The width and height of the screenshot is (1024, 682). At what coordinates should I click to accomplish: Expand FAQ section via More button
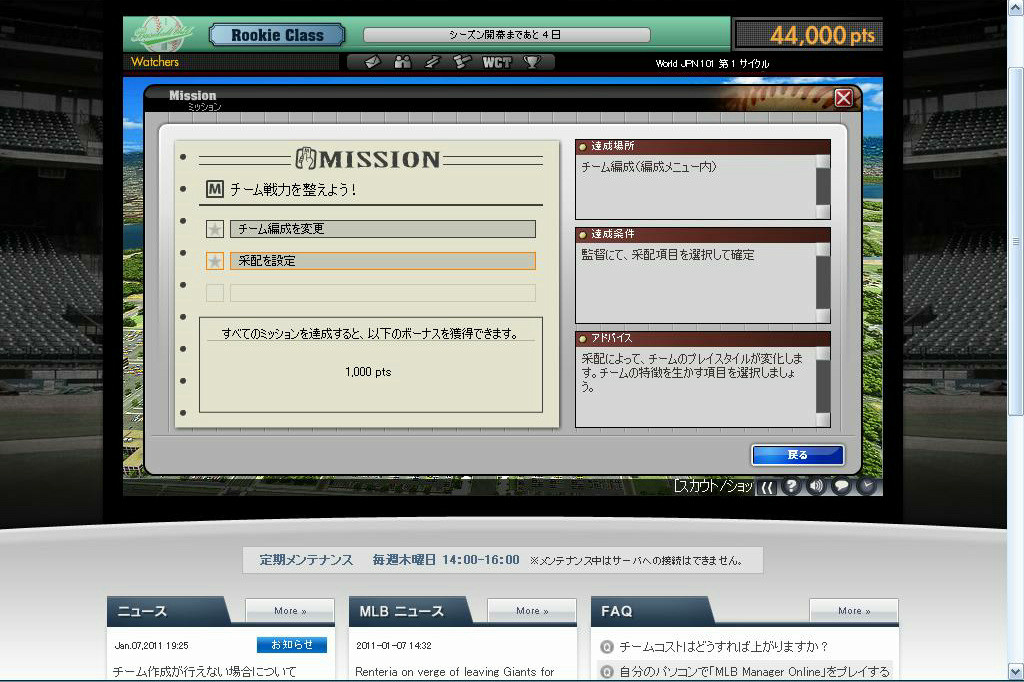click(853, 611)
